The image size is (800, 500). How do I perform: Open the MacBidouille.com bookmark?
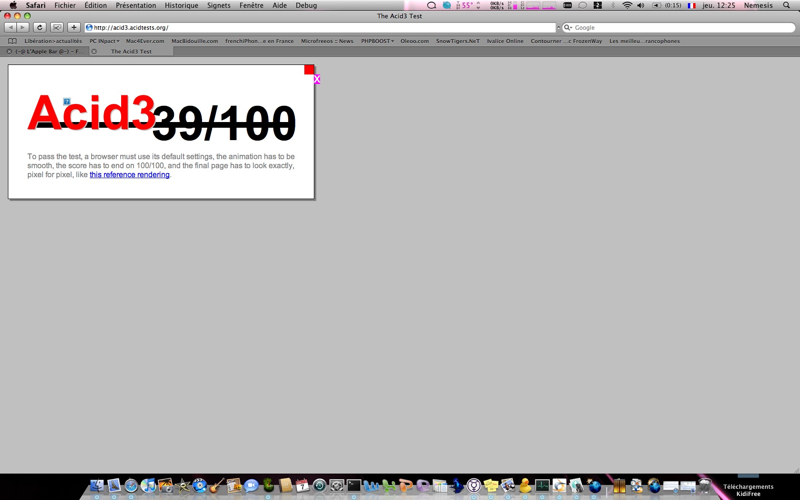tap(194, 41)
